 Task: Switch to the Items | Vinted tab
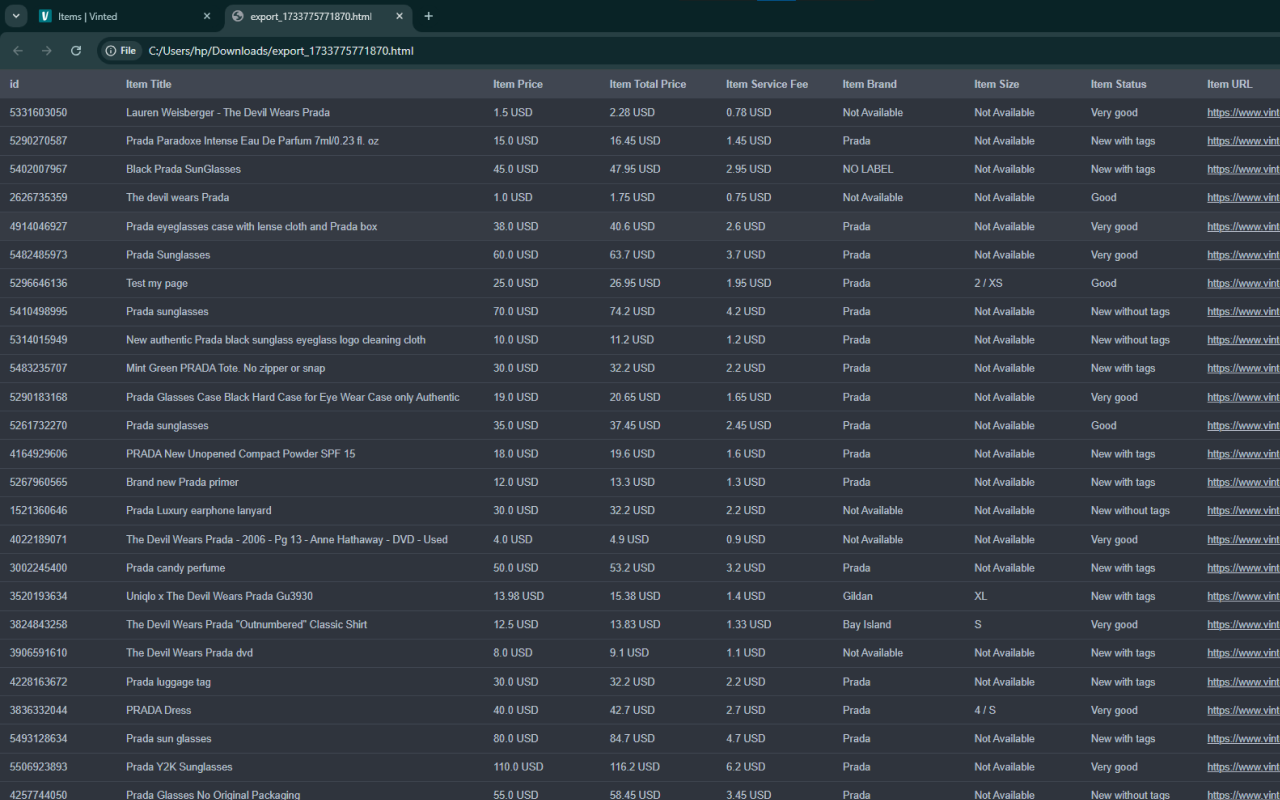pos(125,16)
